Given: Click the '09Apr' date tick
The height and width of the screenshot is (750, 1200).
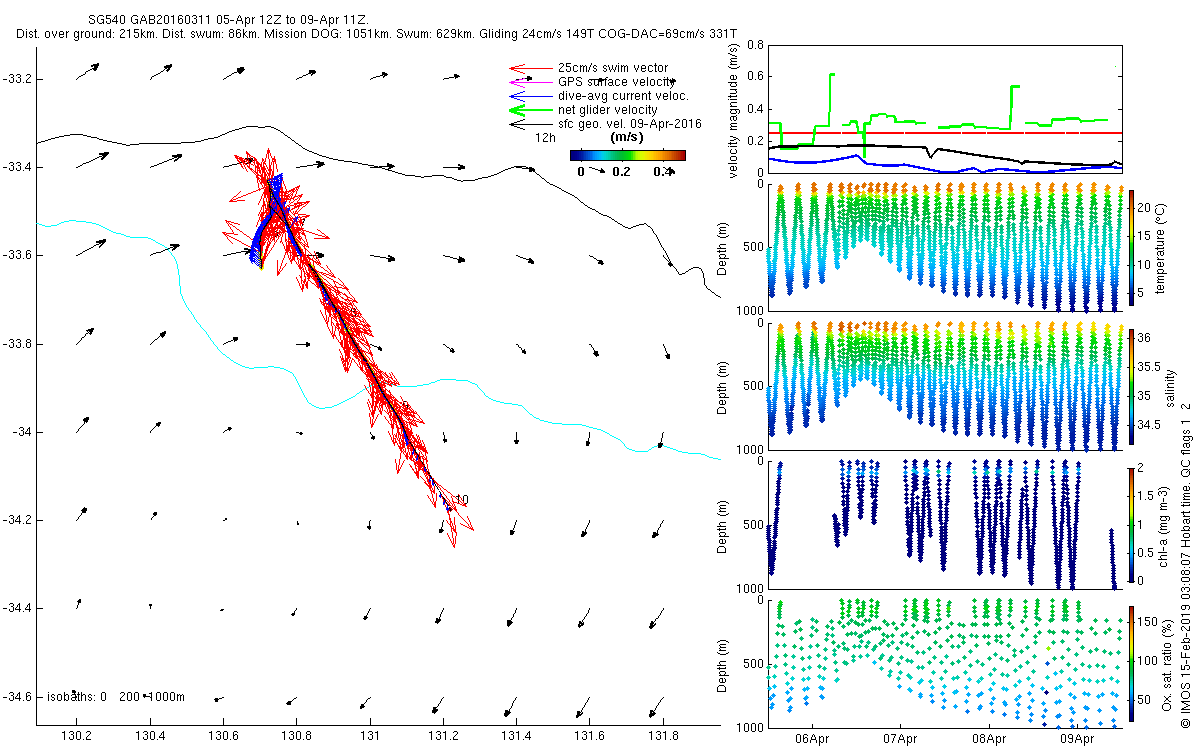Looking at the screenshot, I should [1077, 739].
